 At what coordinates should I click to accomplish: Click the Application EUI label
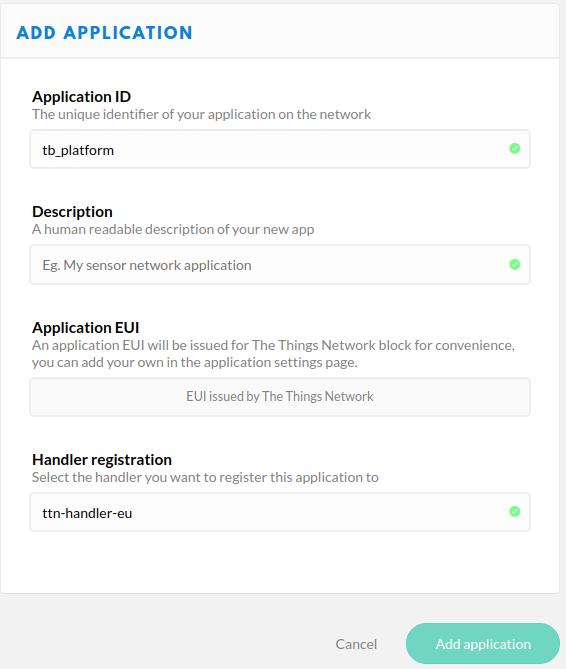click(x=86, y=328)
